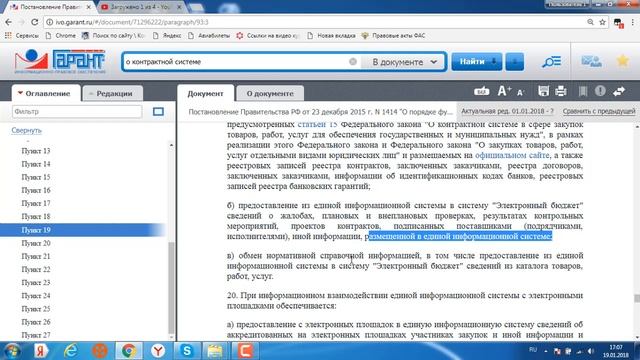Click Сравнить с предыдущей link

point(599,111)
